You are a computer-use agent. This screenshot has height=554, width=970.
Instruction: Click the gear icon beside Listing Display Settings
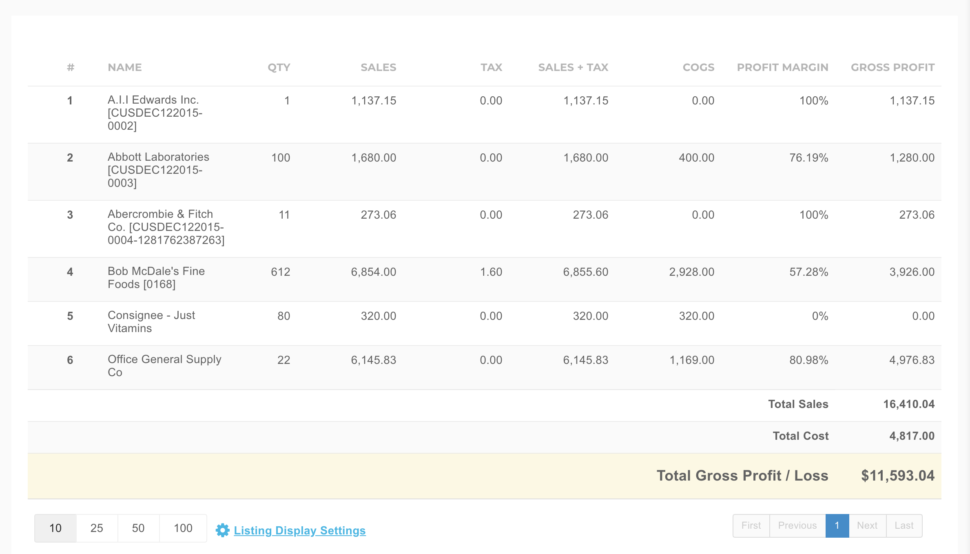(x=222, y=530)
